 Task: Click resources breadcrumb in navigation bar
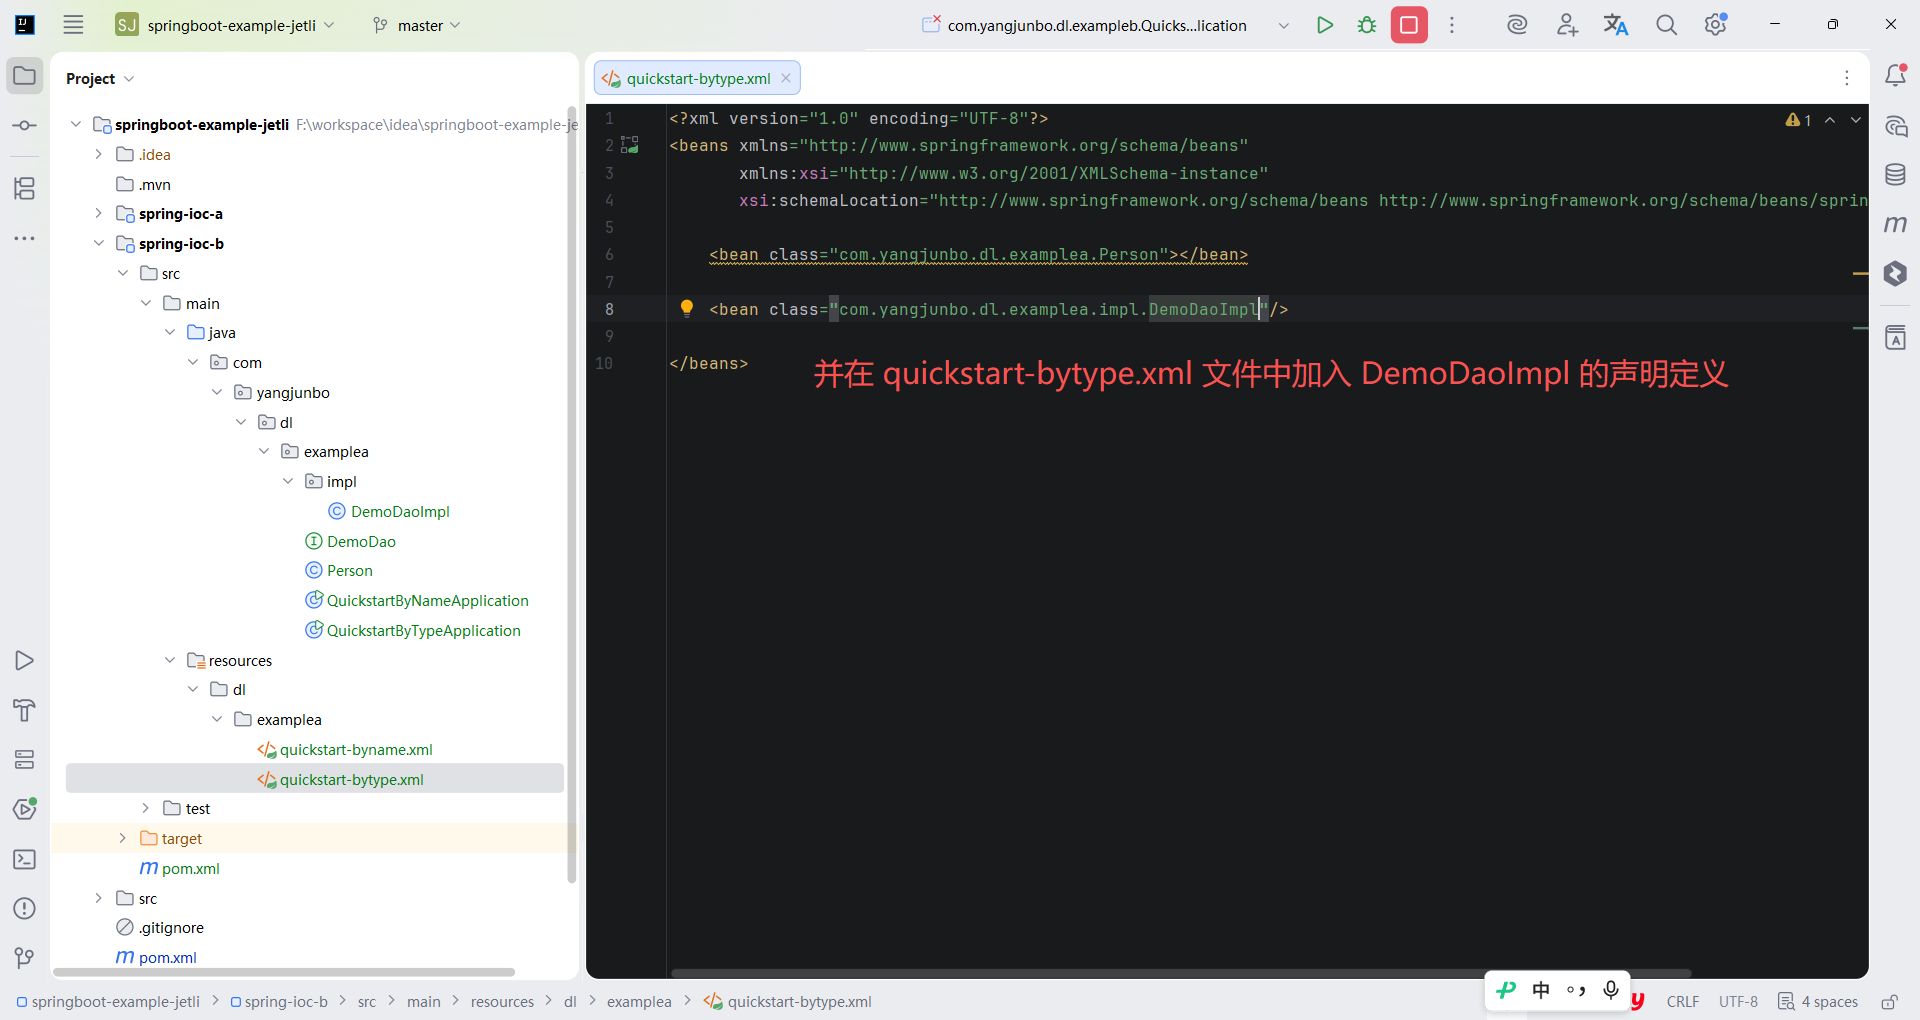point(502,1001)
